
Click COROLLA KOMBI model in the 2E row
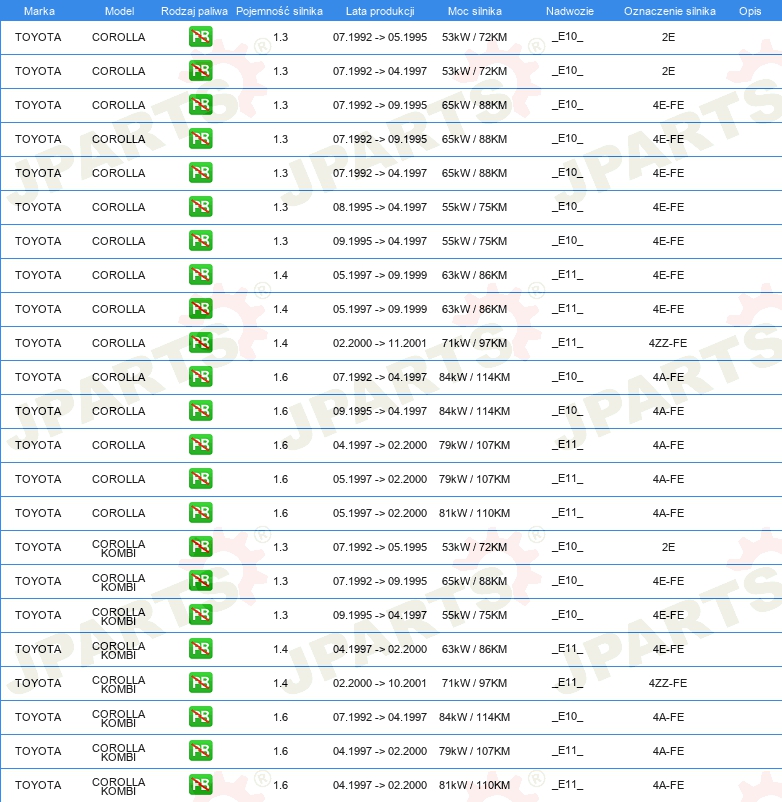[119, 548]
